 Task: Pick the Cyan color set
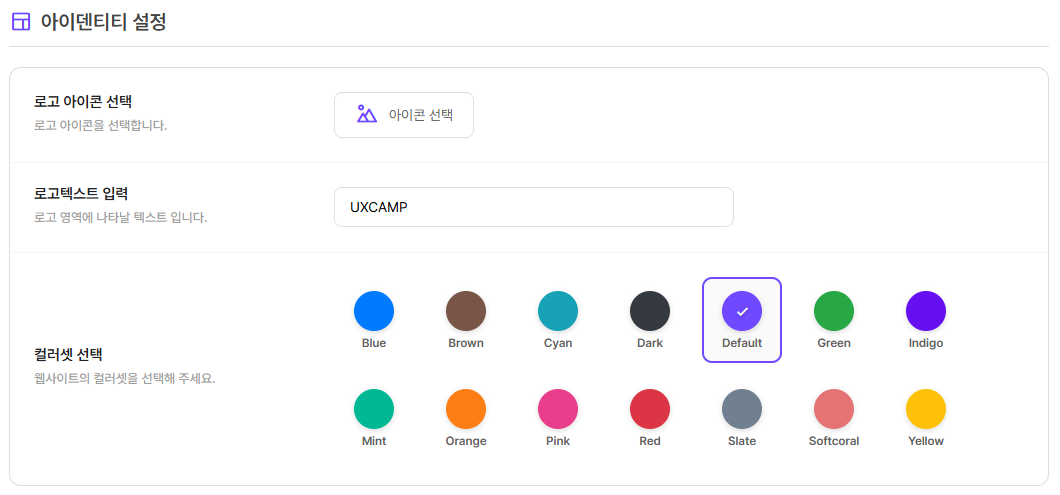558,311
